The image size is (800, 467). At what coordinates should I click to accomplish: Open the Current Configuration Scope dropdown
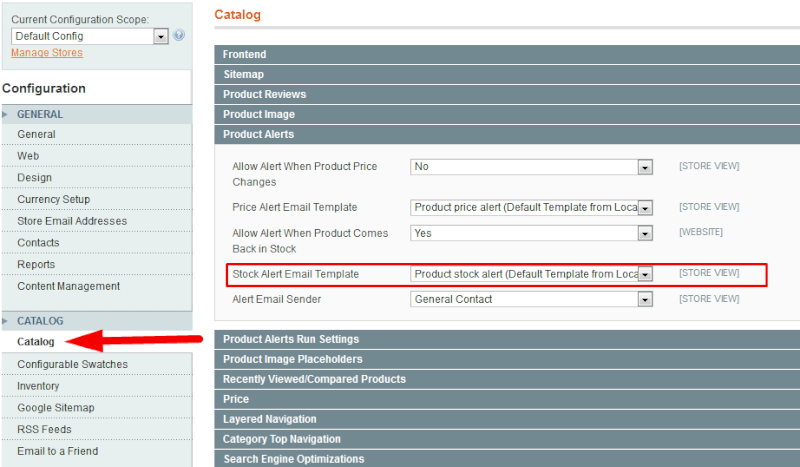point(90,36)
